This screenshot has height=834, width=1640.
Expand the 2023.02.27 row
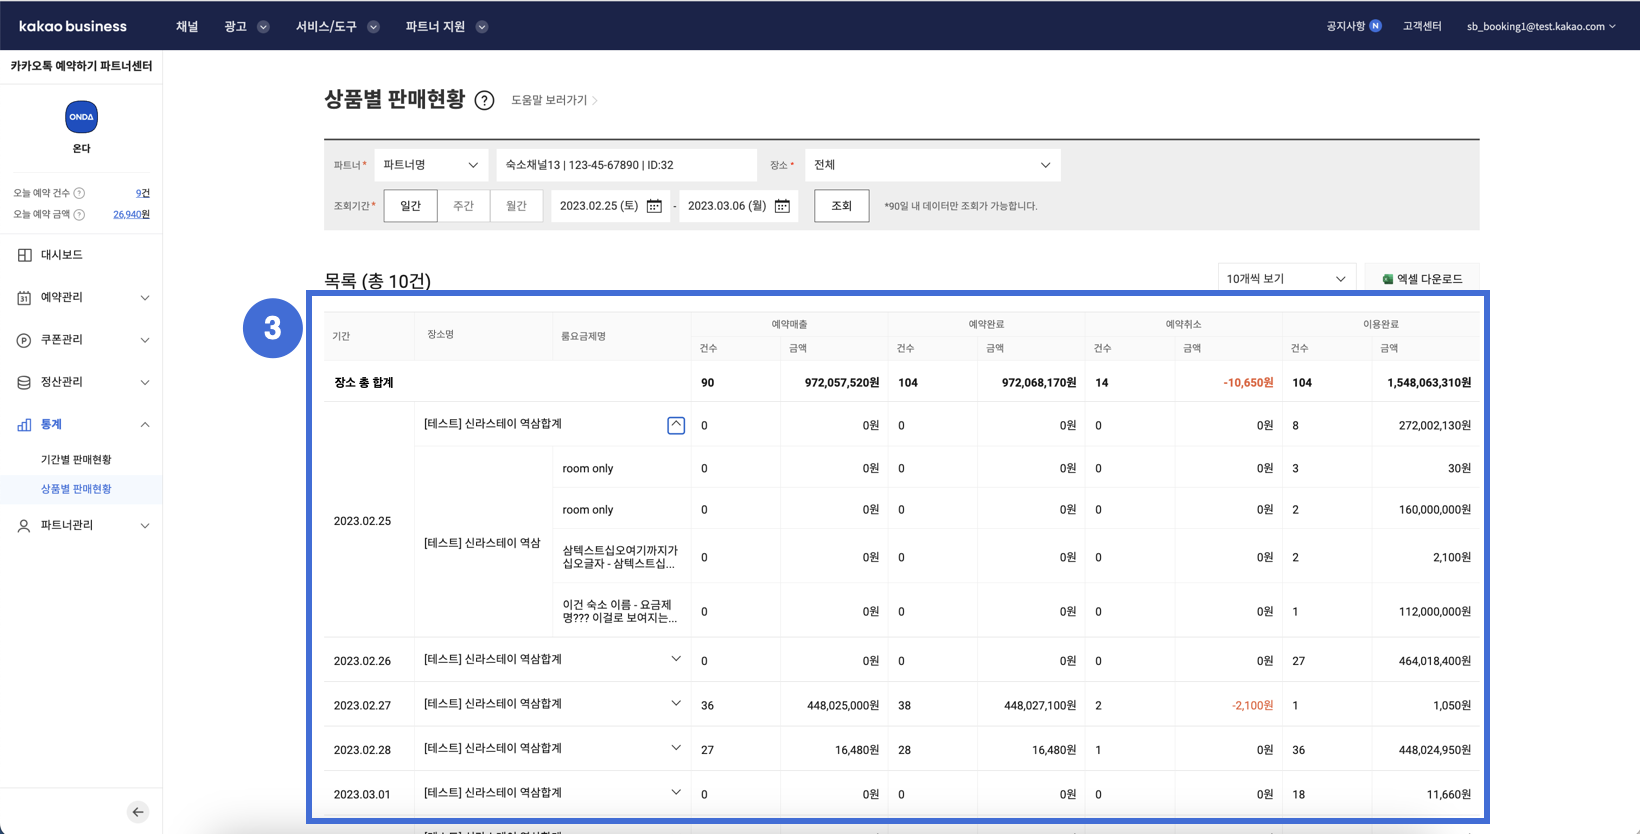pyautogui.click(x=676, y=704)
